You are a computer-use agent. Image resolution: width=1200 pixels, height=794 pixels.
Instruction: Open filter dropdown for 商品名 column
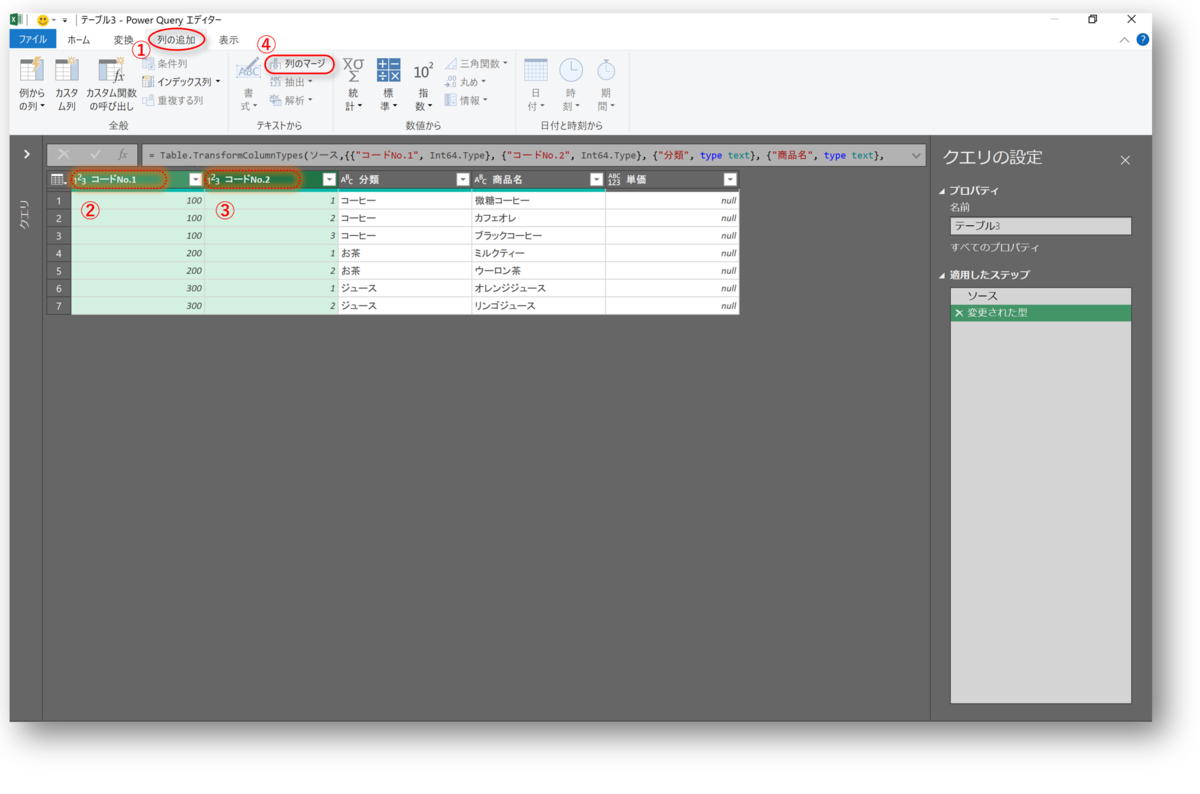(x=596, y=180)
